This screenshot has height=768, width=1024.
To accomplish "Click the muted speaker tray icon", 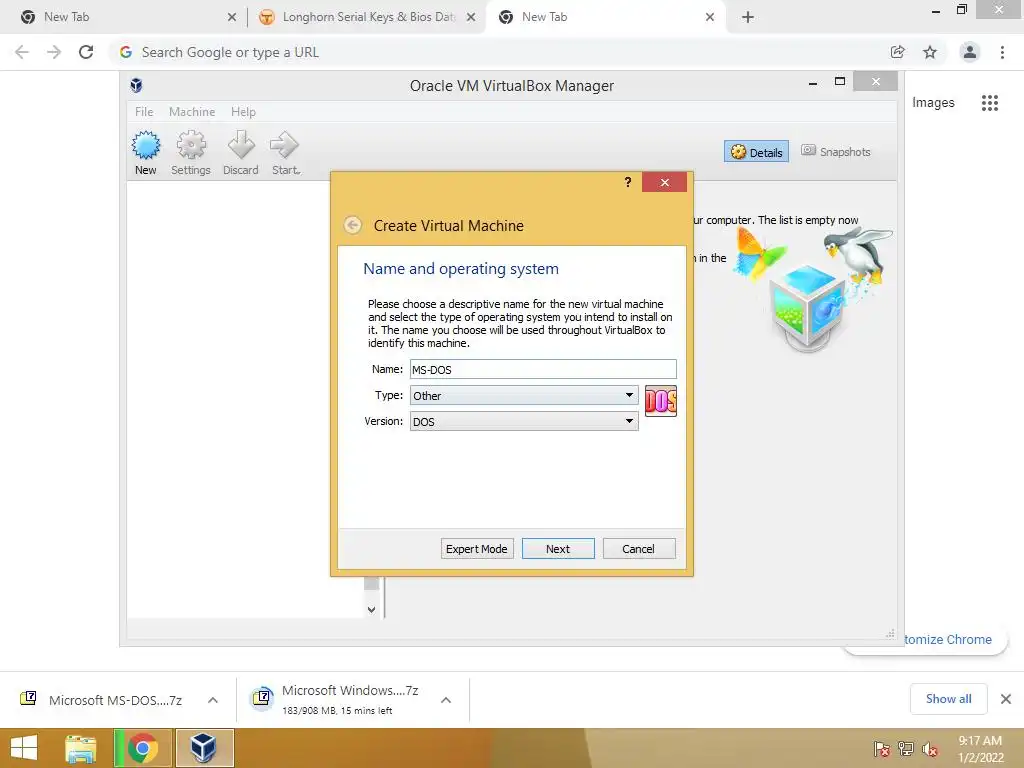I will point(930,748).
